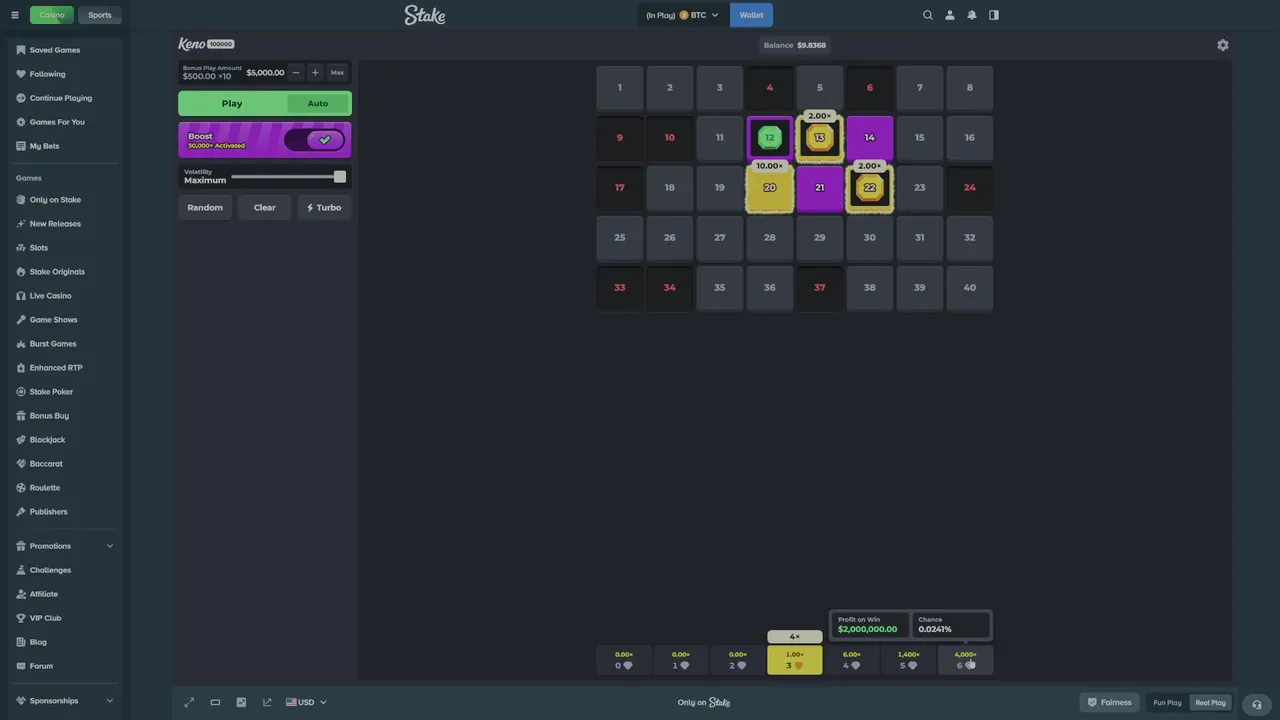Image resolution: width=1280 pixels, height=720 pixels.
Task: Switch to Real Play mode
Action: [x=1210, y=703]
